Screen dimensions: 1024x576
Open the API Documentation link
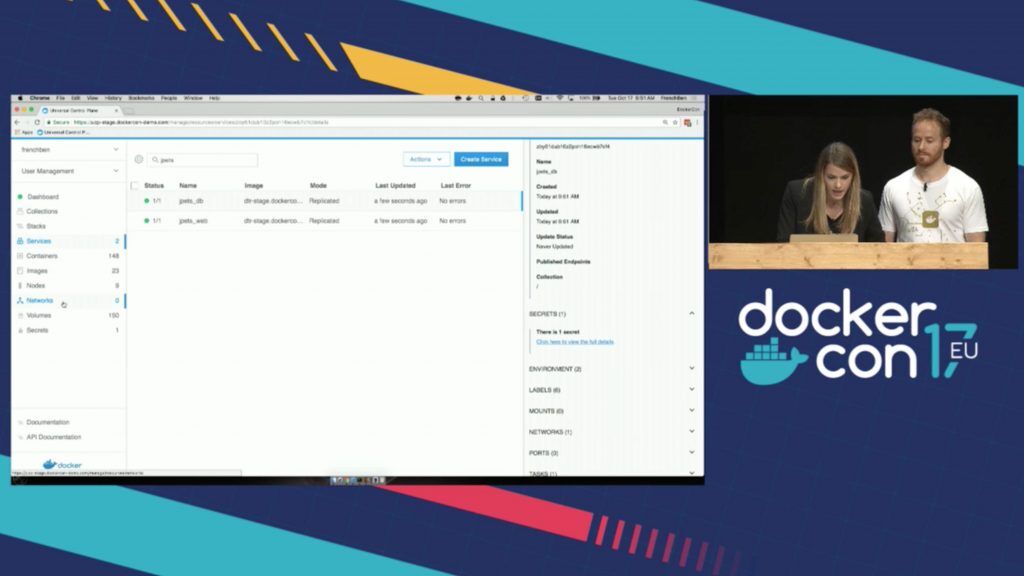click(54, 438)
